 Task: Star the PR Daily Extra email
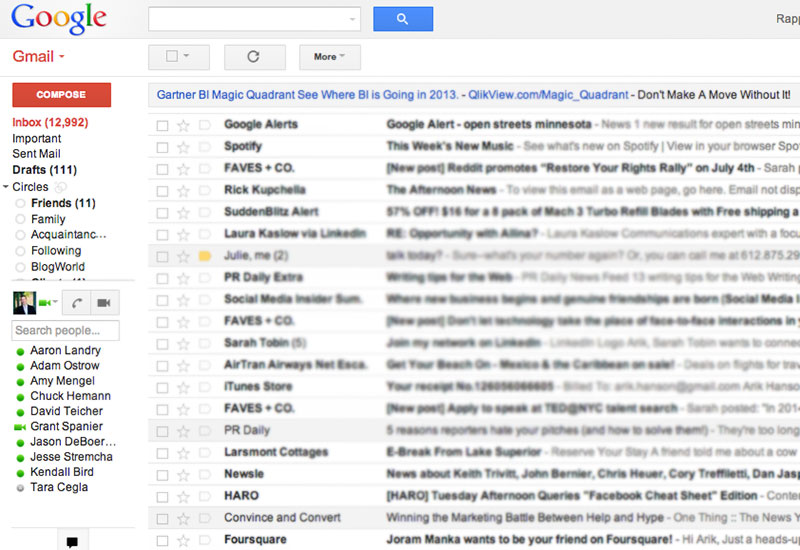point(183,278)
